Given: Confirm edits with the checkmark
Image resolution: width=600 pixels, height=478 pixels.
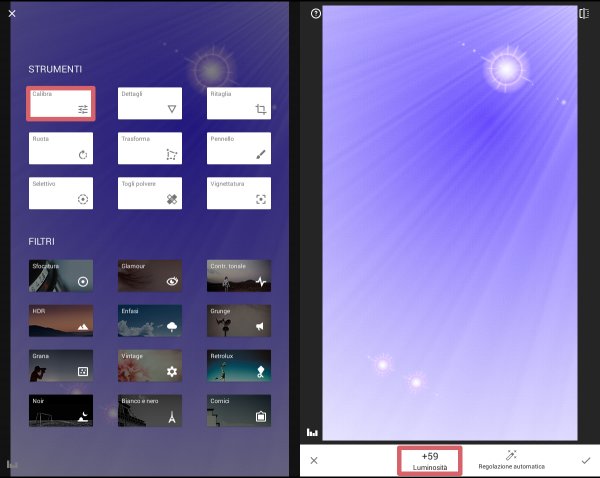Looking at the screenshot, I should tap(585, 460).
